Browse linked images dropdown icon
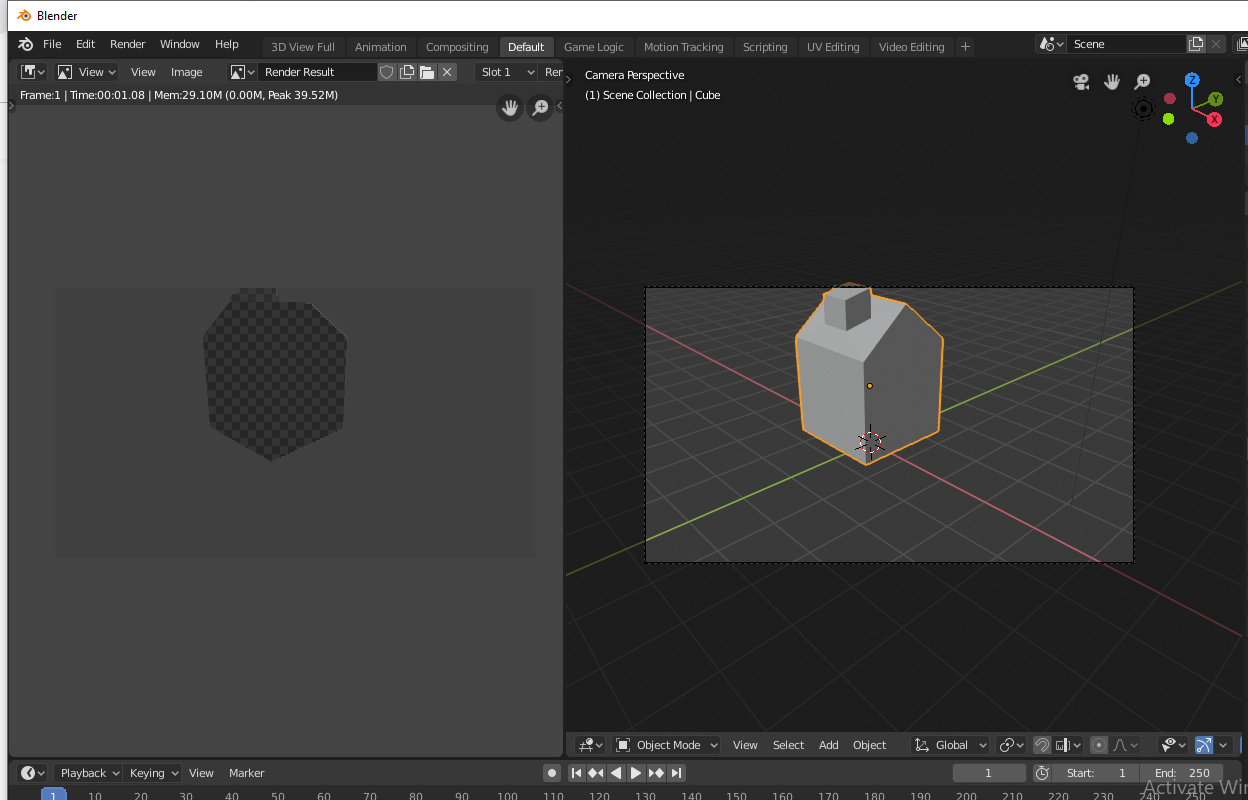Image resolution: width=1248 pixels, height=800 pixels. point(243,72)
